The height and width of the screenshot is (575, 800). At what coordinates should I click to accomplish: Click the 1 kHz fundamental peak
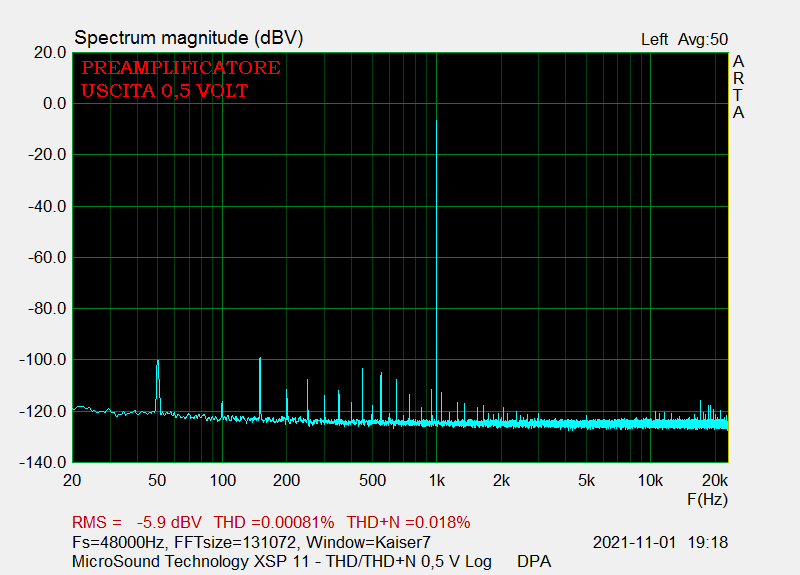(x=436, y=270)
